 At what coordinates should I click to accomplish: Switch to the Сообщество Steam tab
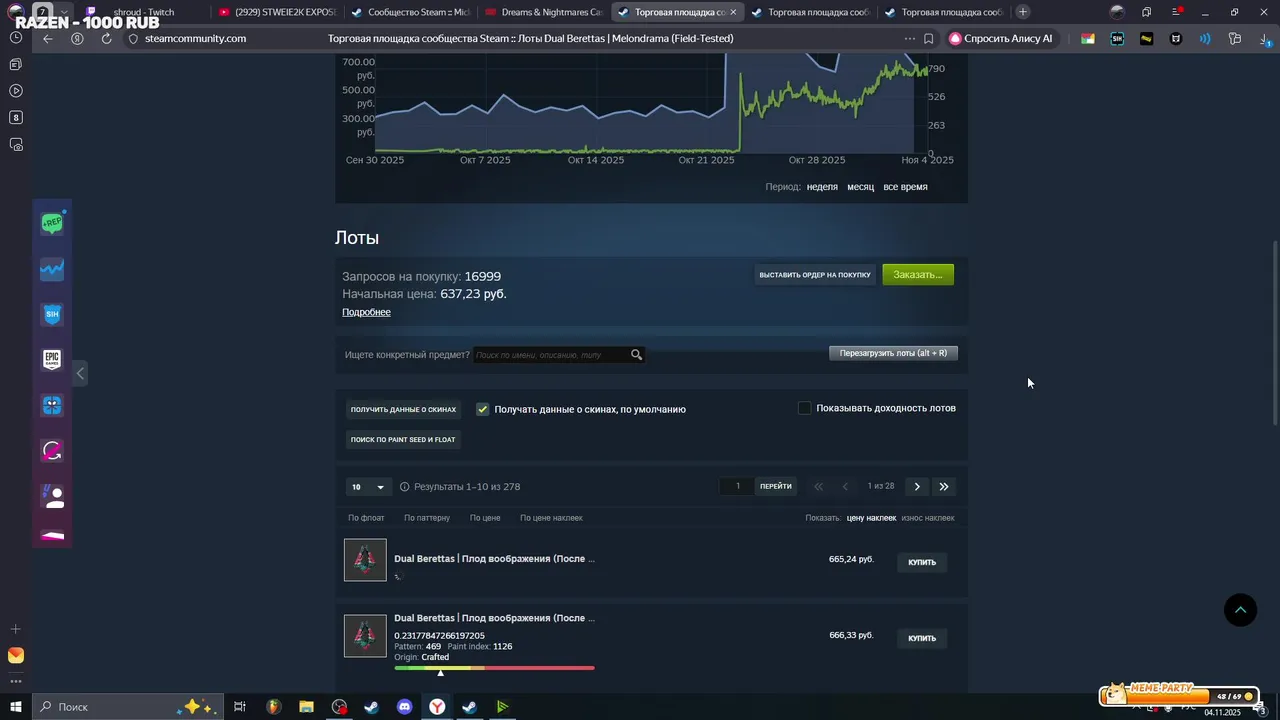tap(411, 12)
